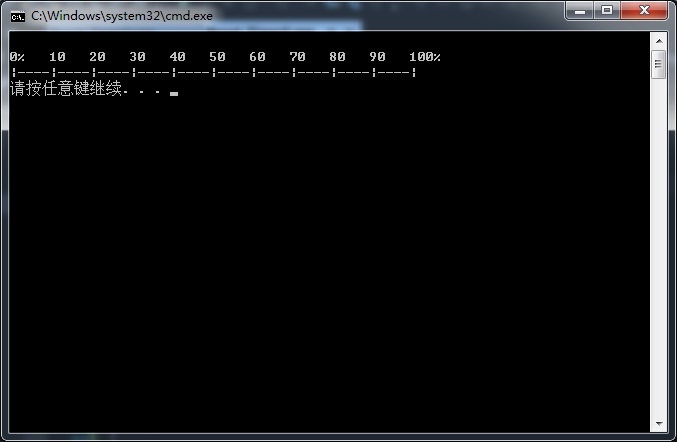Click the 50 mark on progress scale
Screen dimensions: 677x442
pos(217,57)
